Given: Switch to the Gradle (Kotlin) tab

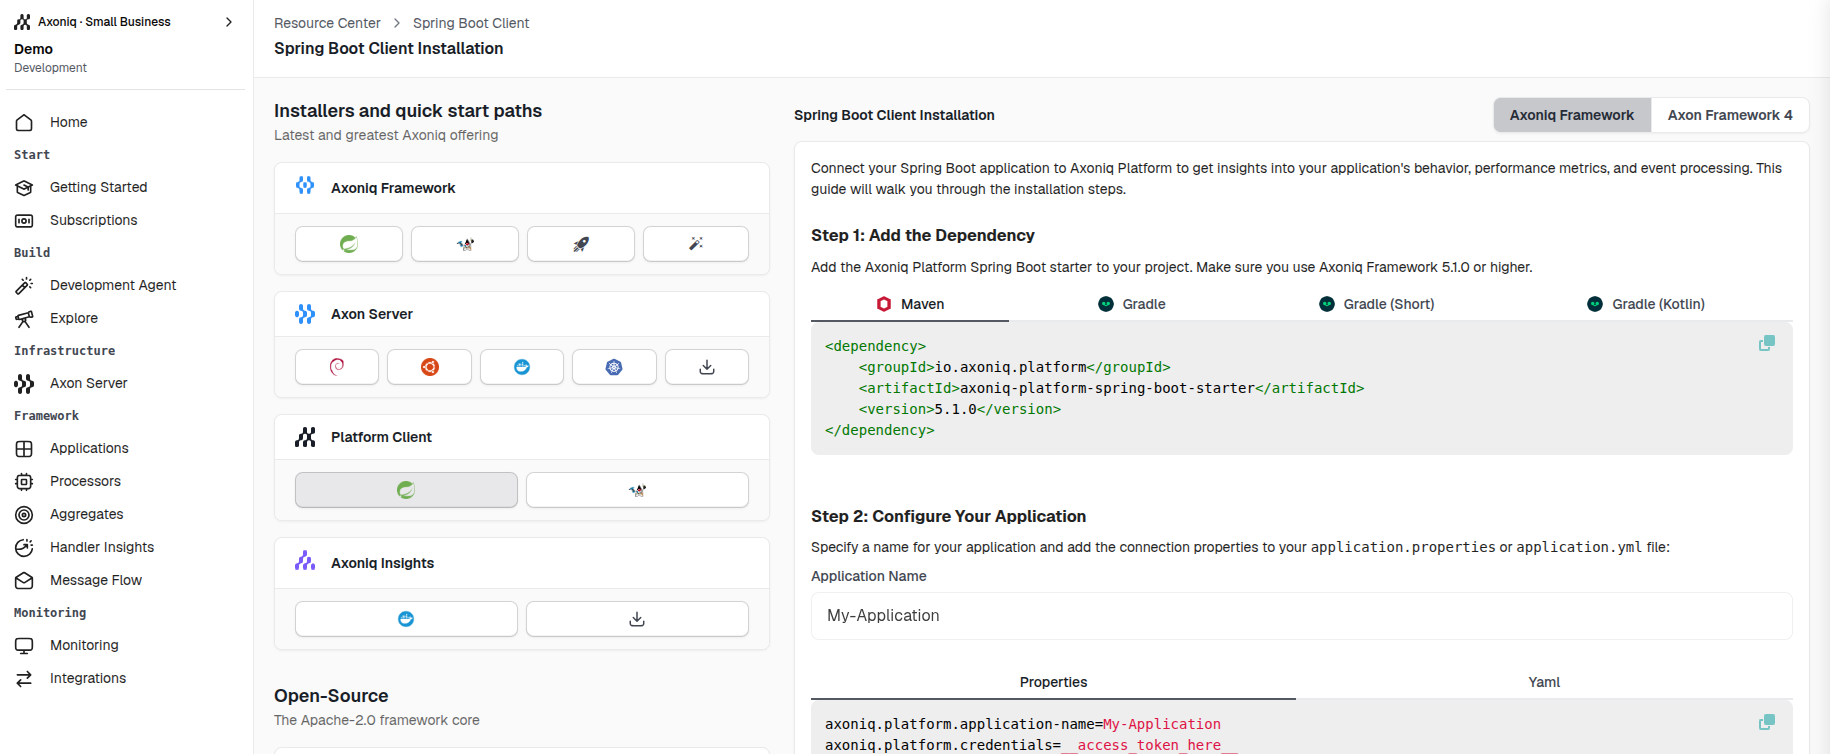Looking at the screenshot, I should pyautogui.click(x=1646, y=304).
